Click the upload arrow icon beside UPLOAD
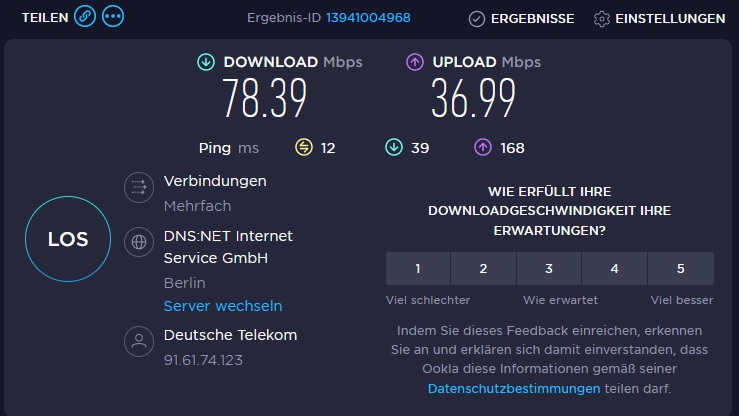Image resolution: width=739 pixels, height=416 pixels. pos(415,62)
